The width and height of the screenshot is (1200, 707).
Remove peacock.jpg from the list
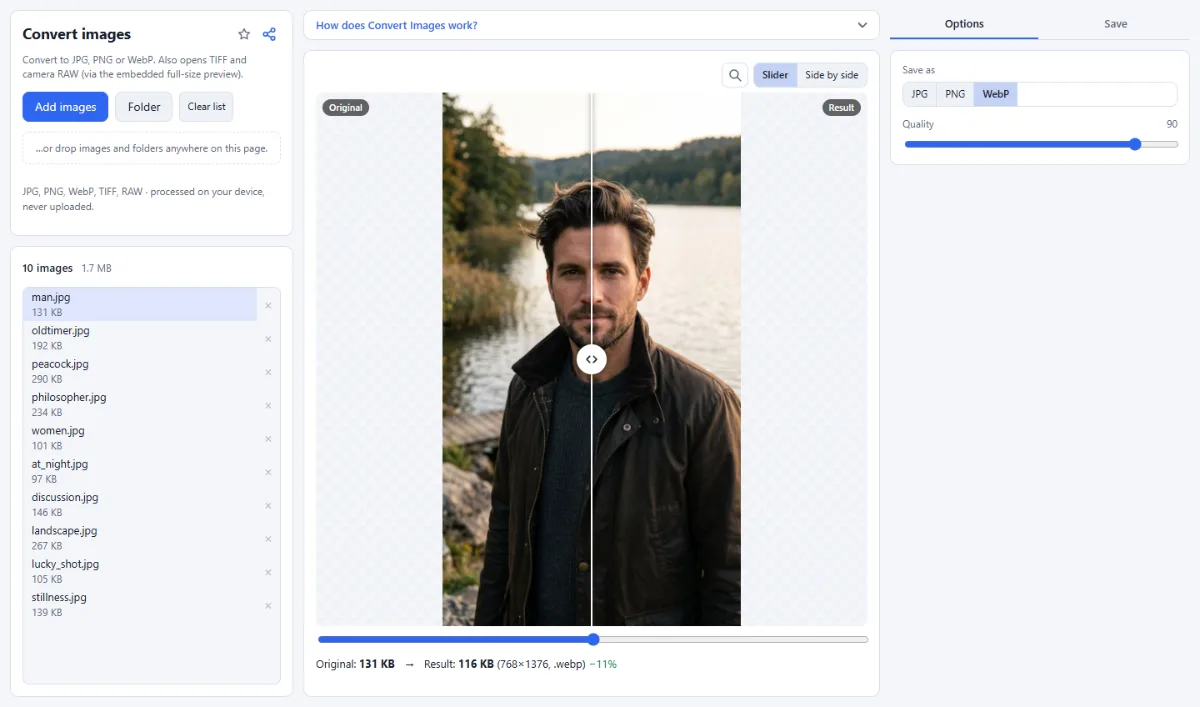(268, 372)
